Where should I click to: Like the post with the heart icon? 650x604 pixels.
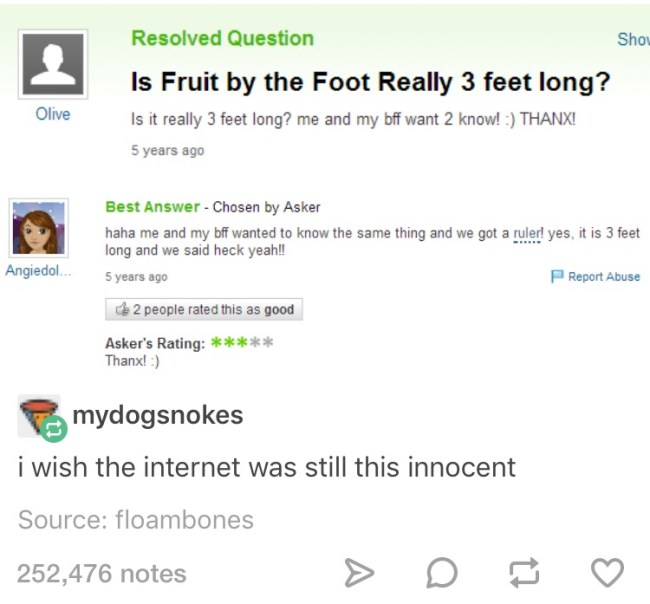[x=606, y=573]
